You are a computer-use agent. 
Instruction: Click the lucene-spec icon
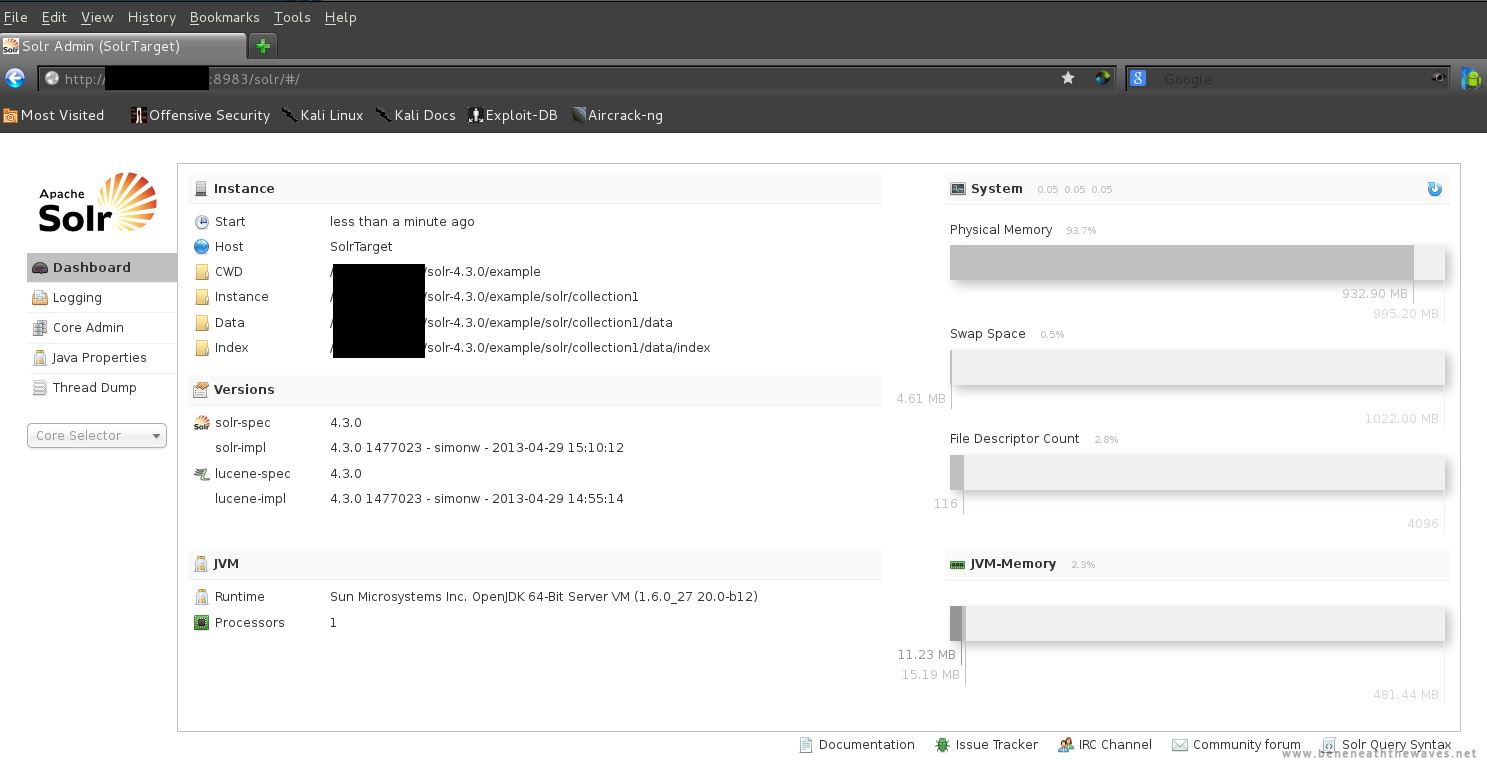(x=202, y=474)
